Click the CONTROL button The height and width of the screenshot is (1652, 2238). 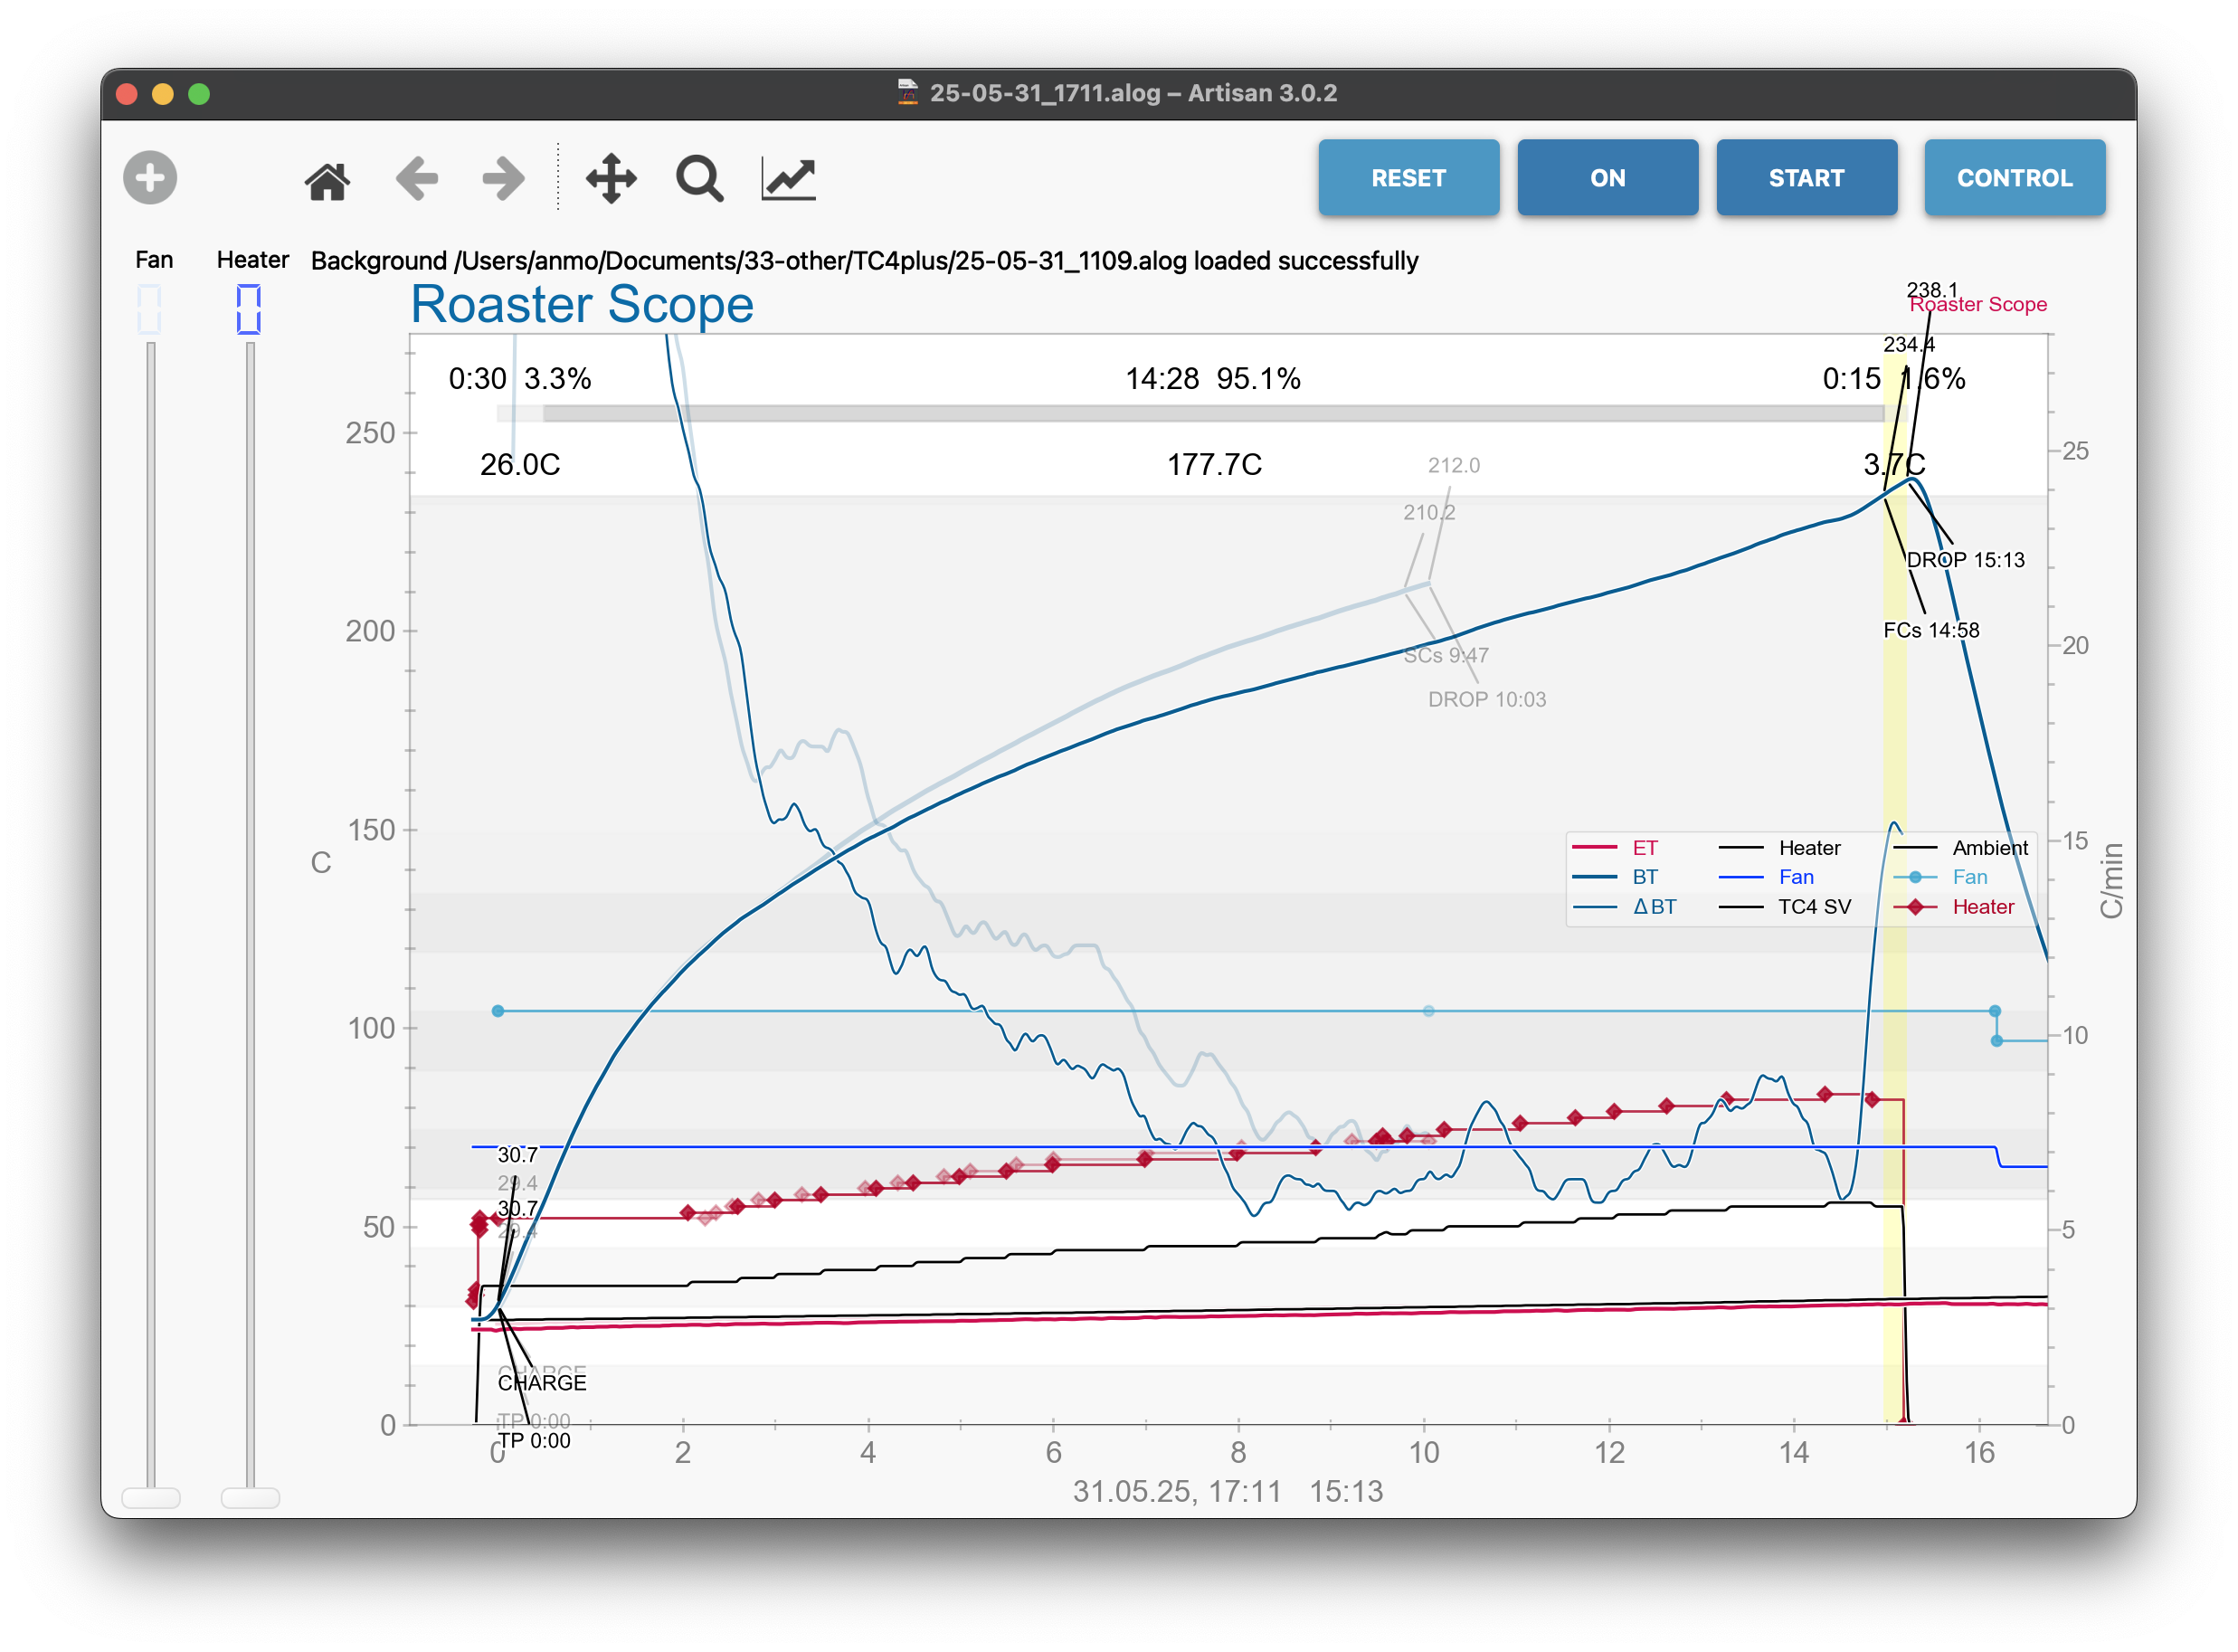click(x=2014, y=178)
